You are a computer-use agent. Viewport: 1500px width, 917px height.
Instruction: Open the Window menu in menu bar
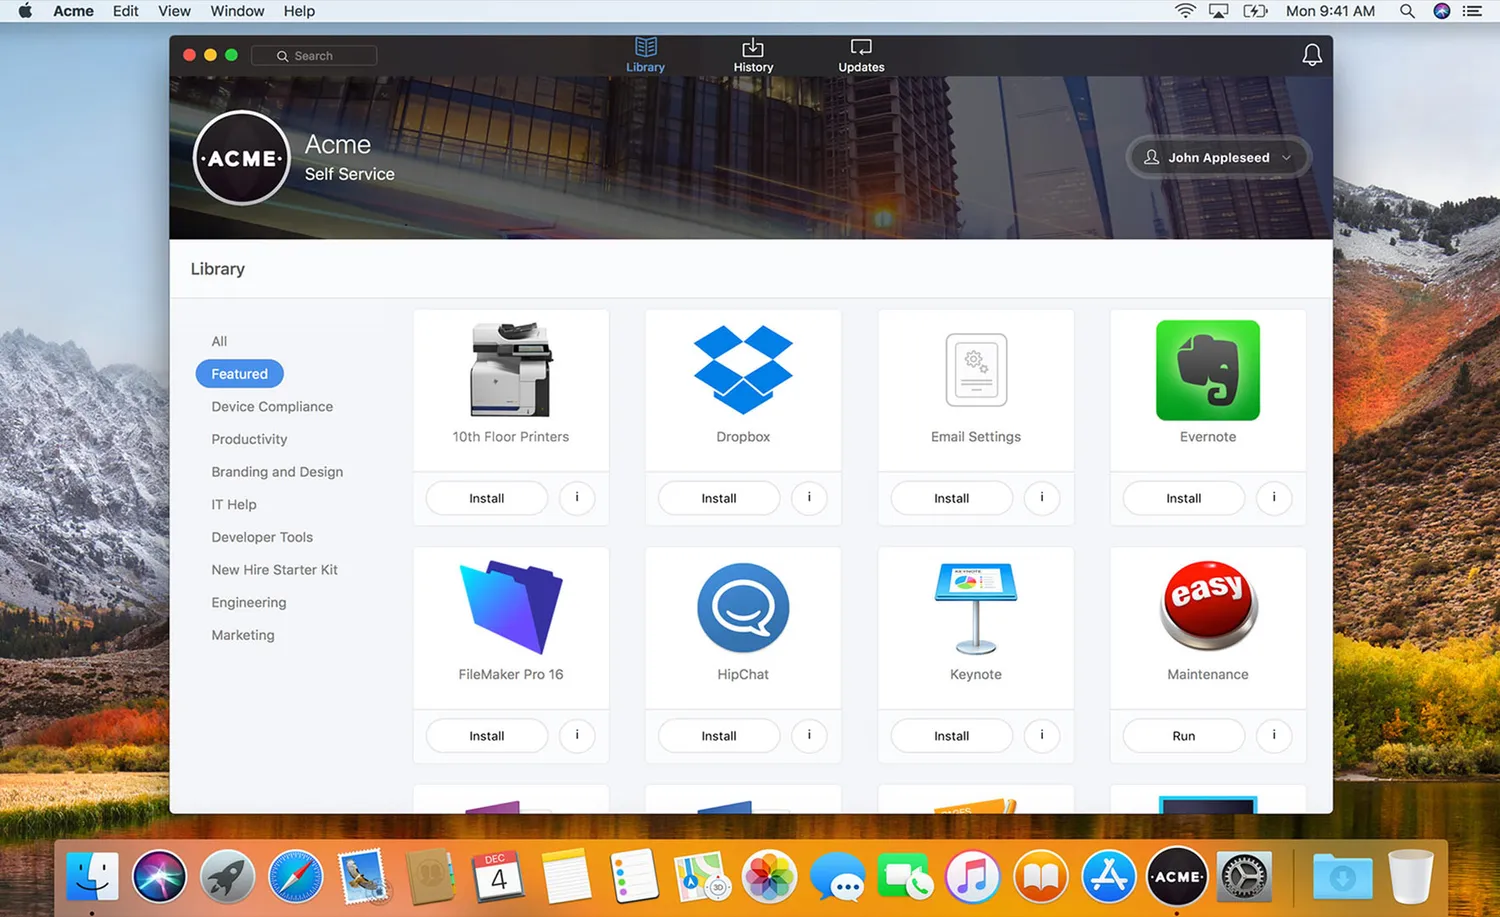237,11
